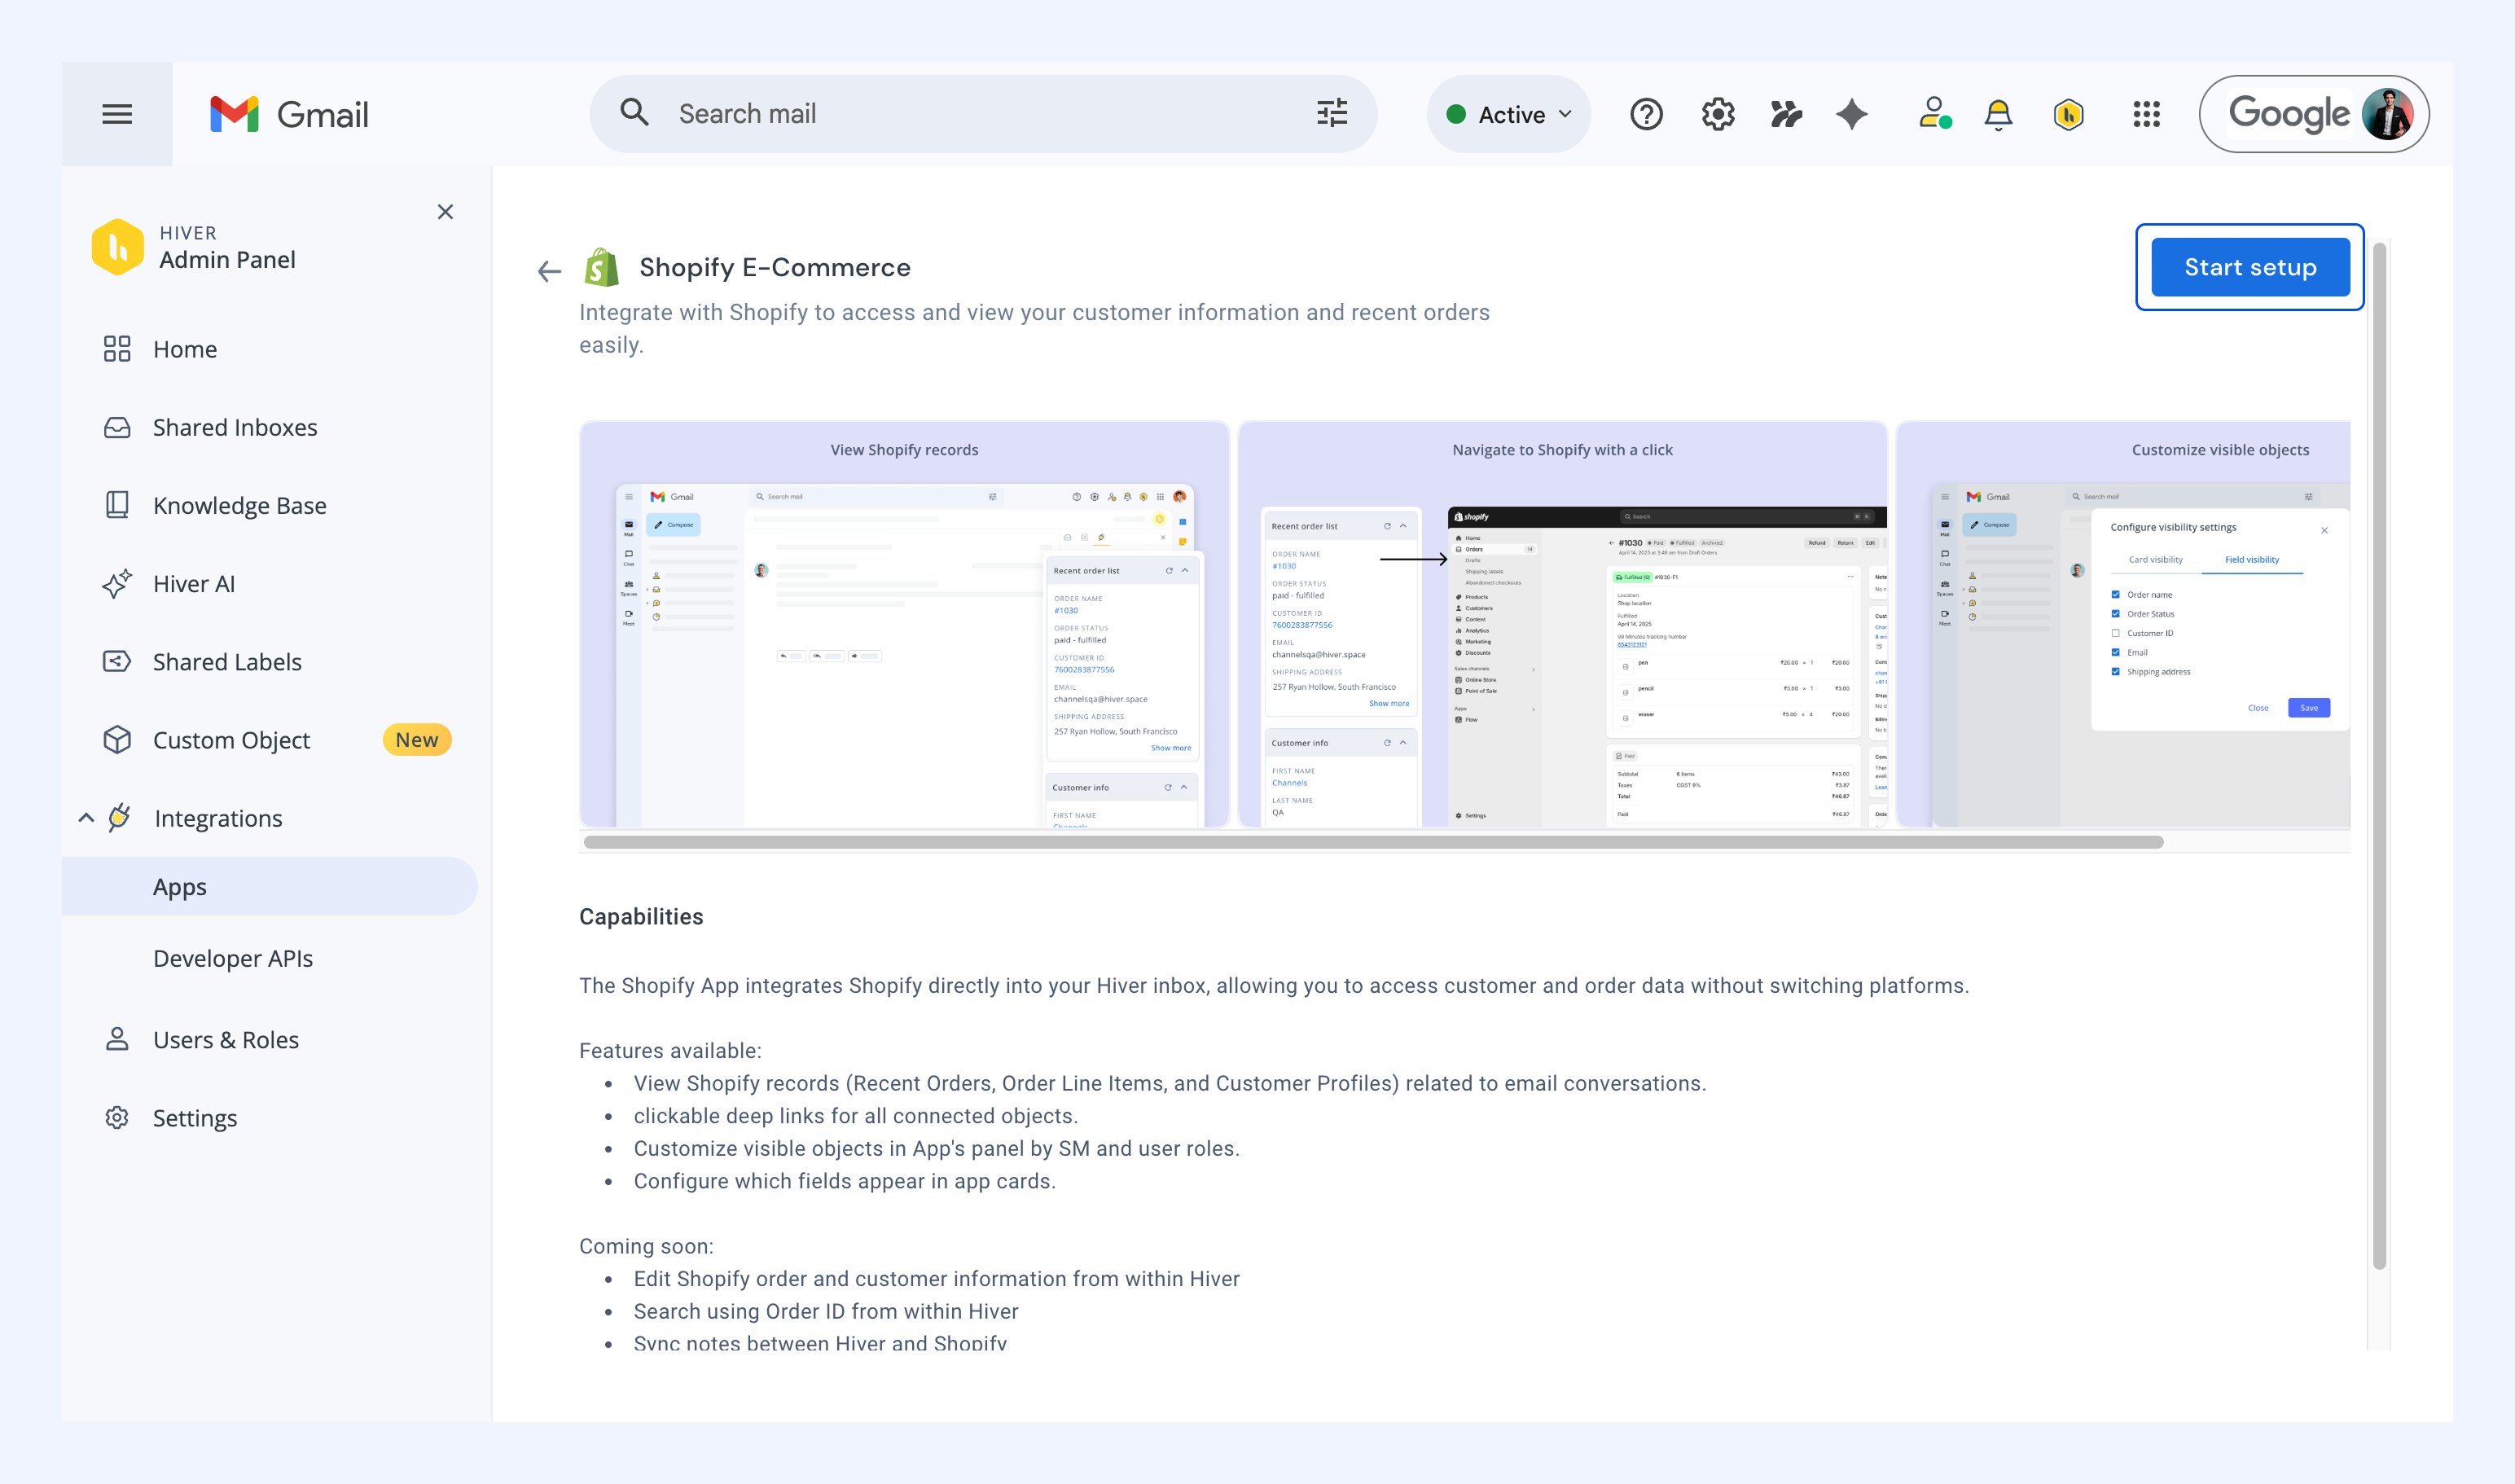The height and width of the screenshot is (1484, 2515).
Task: Click the Hiver Admin Panel logo
Action: (x=117, y=246)
